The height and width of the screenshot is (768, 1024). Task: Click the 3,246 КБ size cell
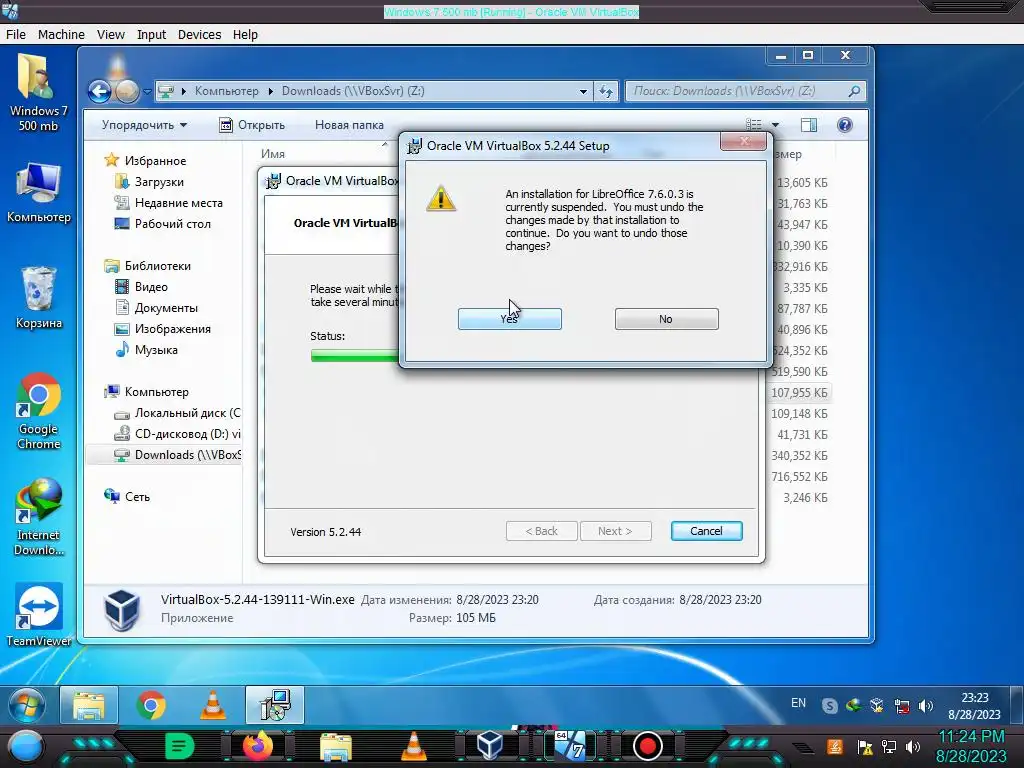(x=805, y=498)
